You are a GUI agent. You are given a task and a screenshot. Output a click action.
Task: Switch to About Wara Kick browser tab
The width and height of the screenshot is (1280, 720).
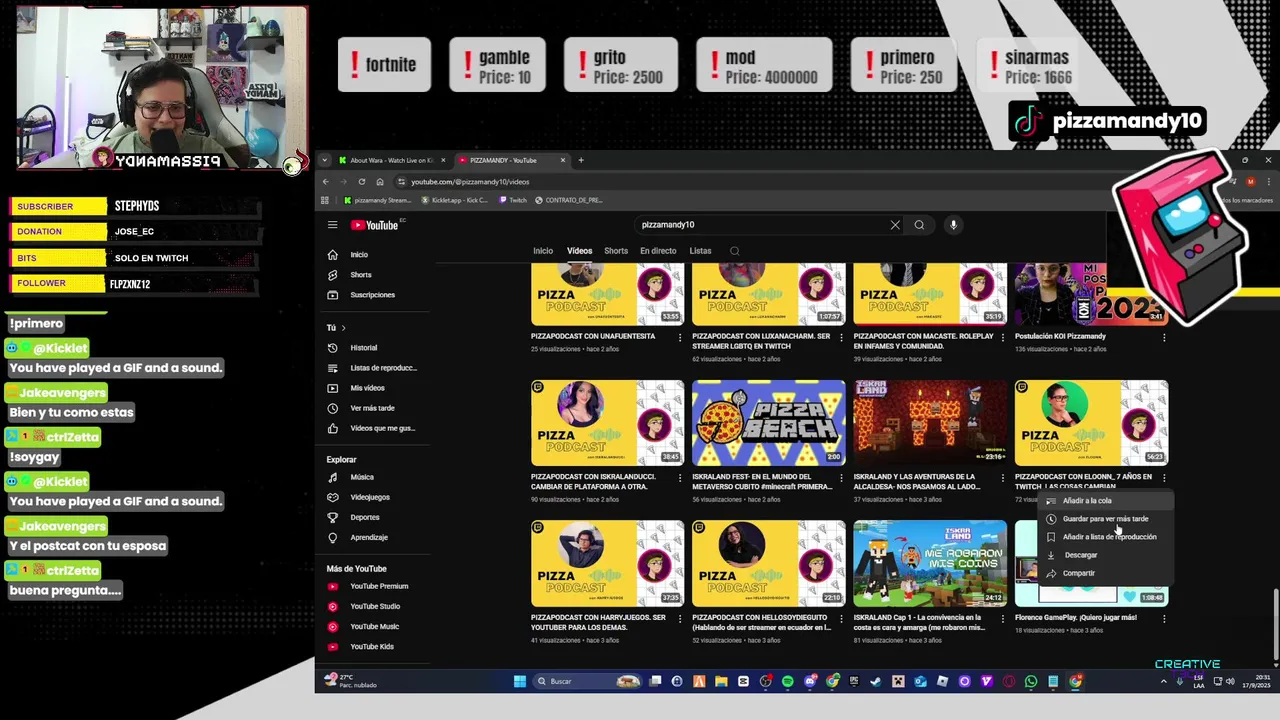coord(390,160)
